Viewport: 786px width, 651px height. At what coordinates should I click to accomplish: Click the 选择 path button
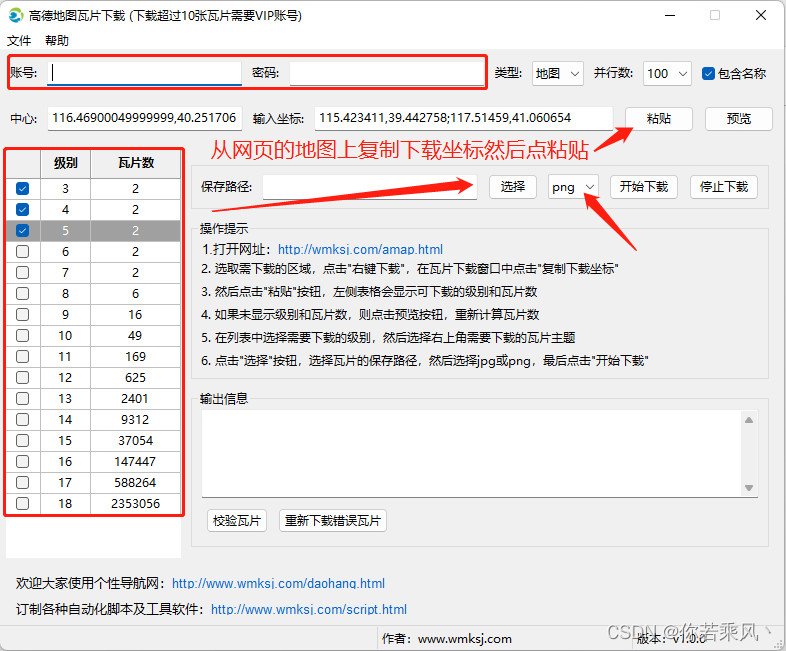click(x=513, y=187)
